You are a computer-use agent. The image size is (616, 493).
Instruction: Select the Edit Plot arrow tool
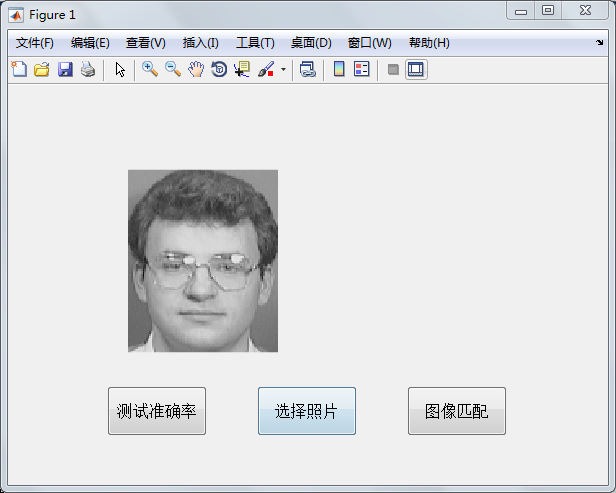[x=120, y=70]
